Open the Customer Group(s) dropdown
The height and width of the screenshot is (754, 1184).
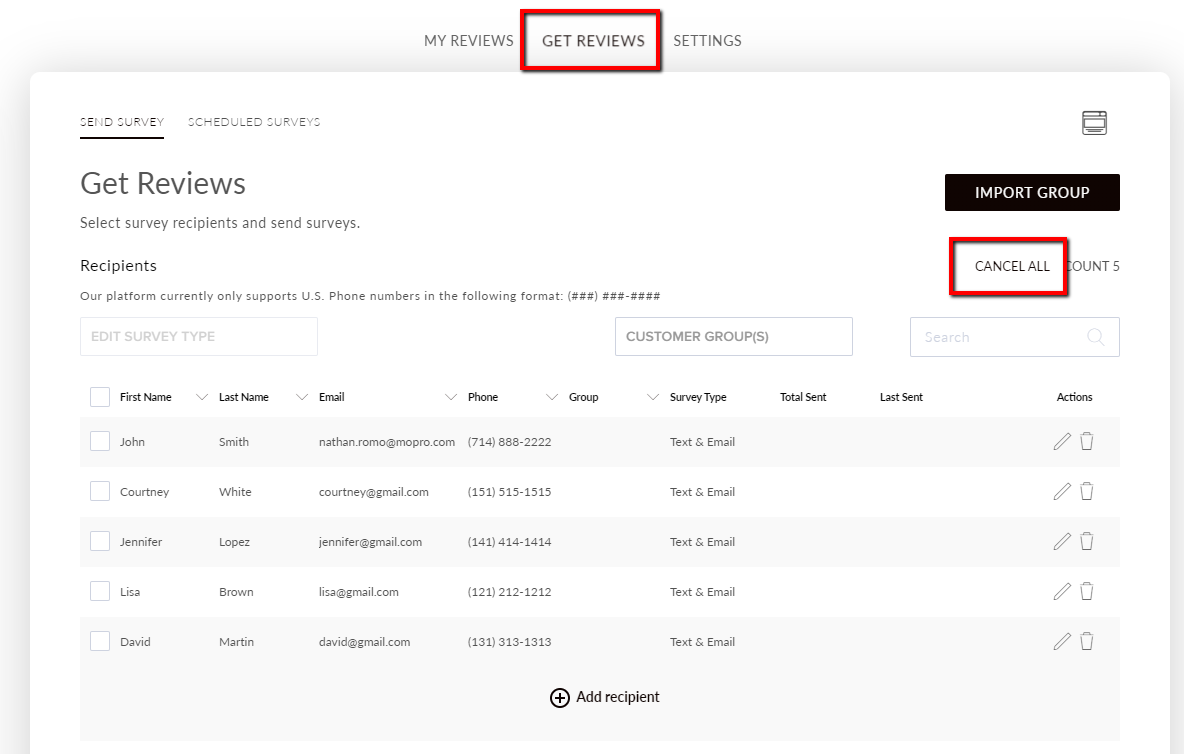(734, 337)
